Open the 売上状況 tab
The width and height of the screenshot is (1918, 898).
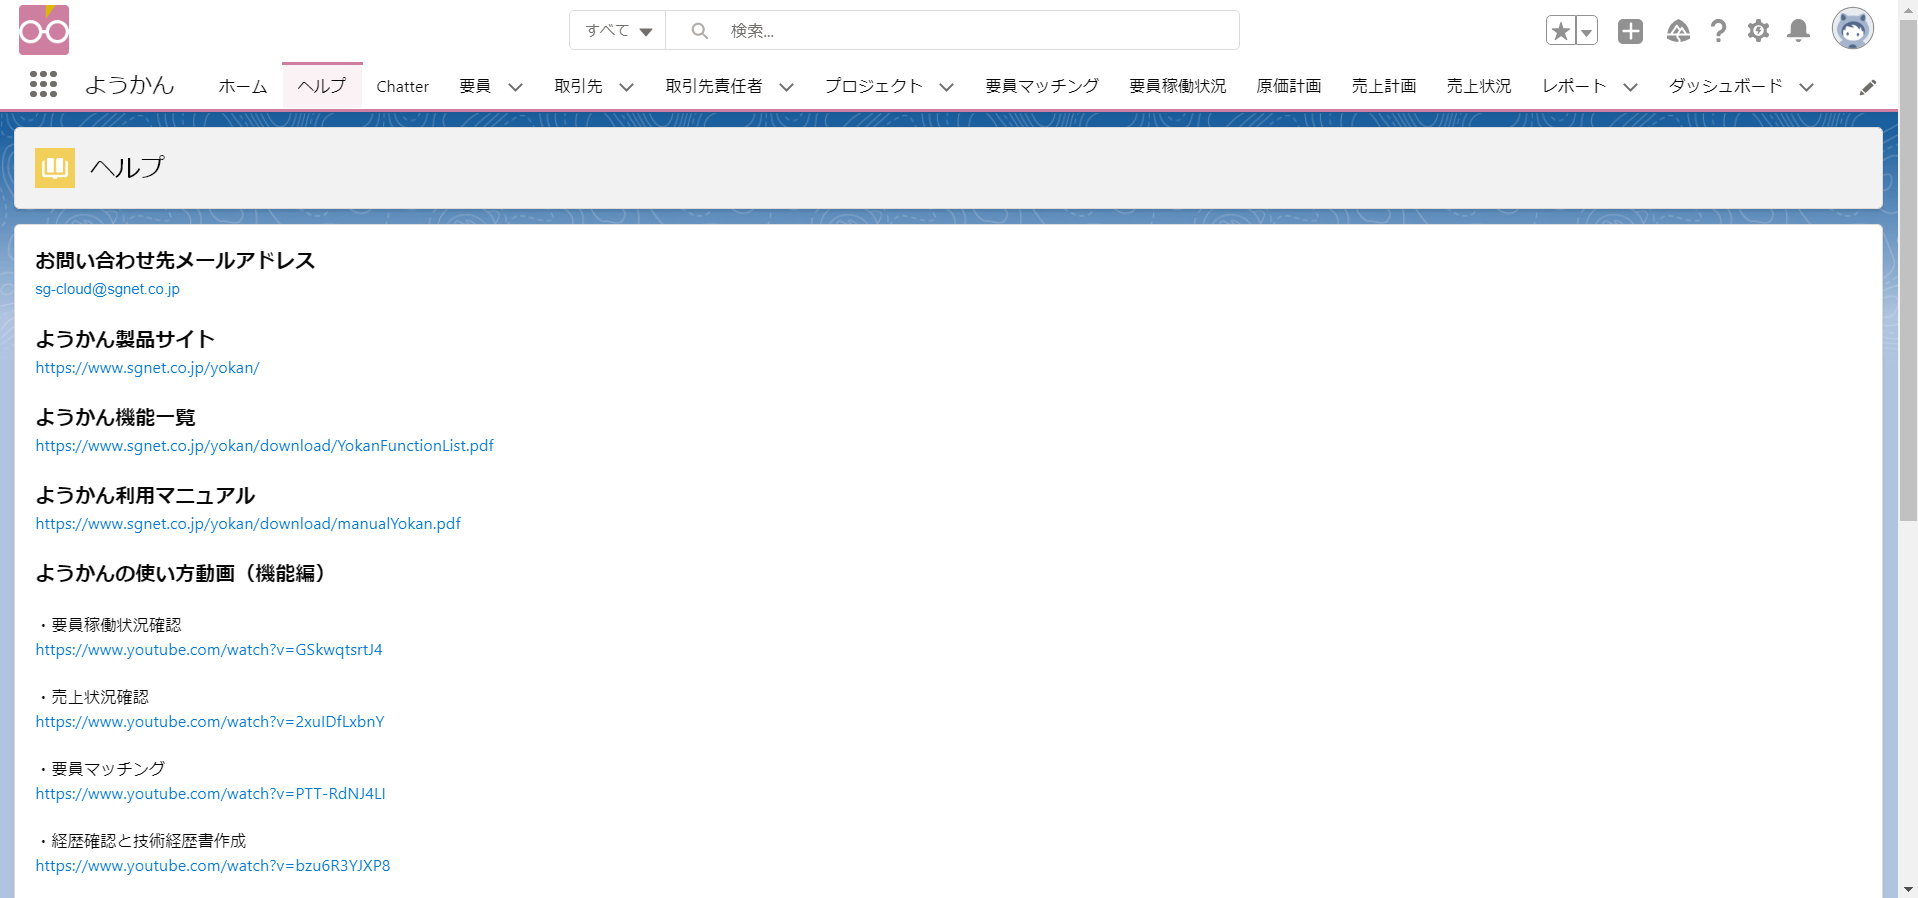coord(1479,86)
